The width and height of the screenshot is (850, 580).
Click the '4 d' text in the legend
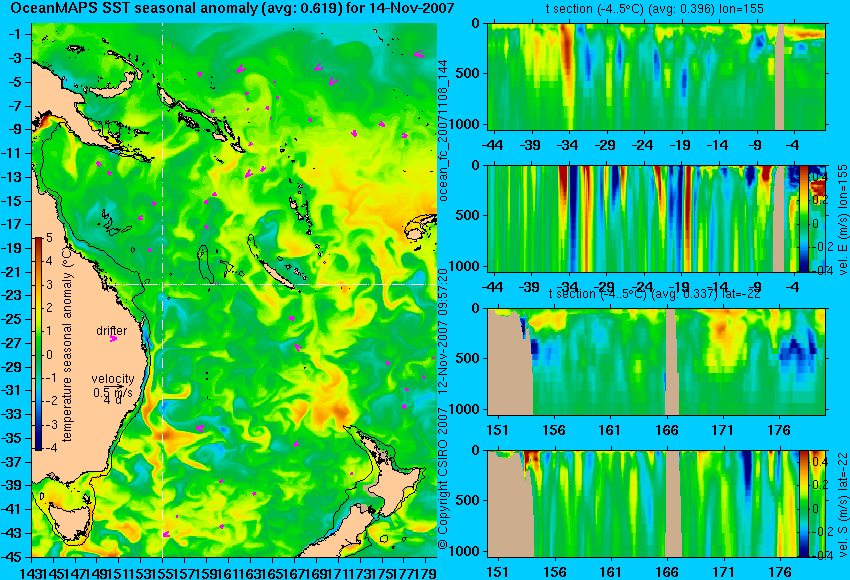[x=112, y=401]
